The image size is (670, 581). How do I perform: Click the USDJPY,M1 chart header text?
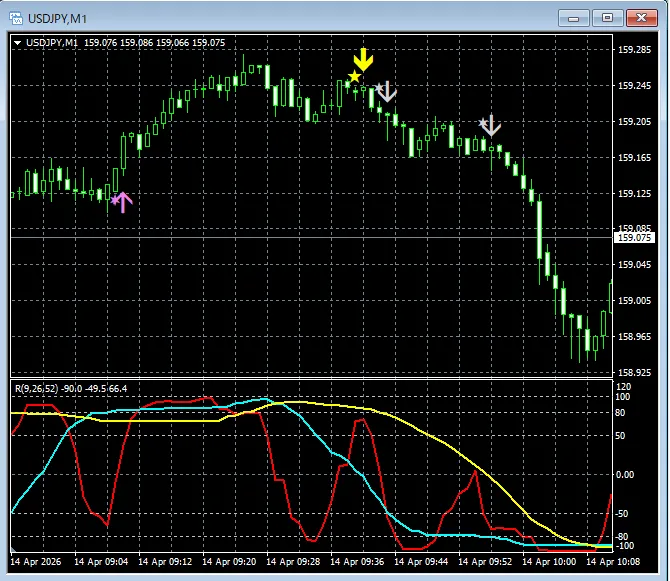[52, 43]
